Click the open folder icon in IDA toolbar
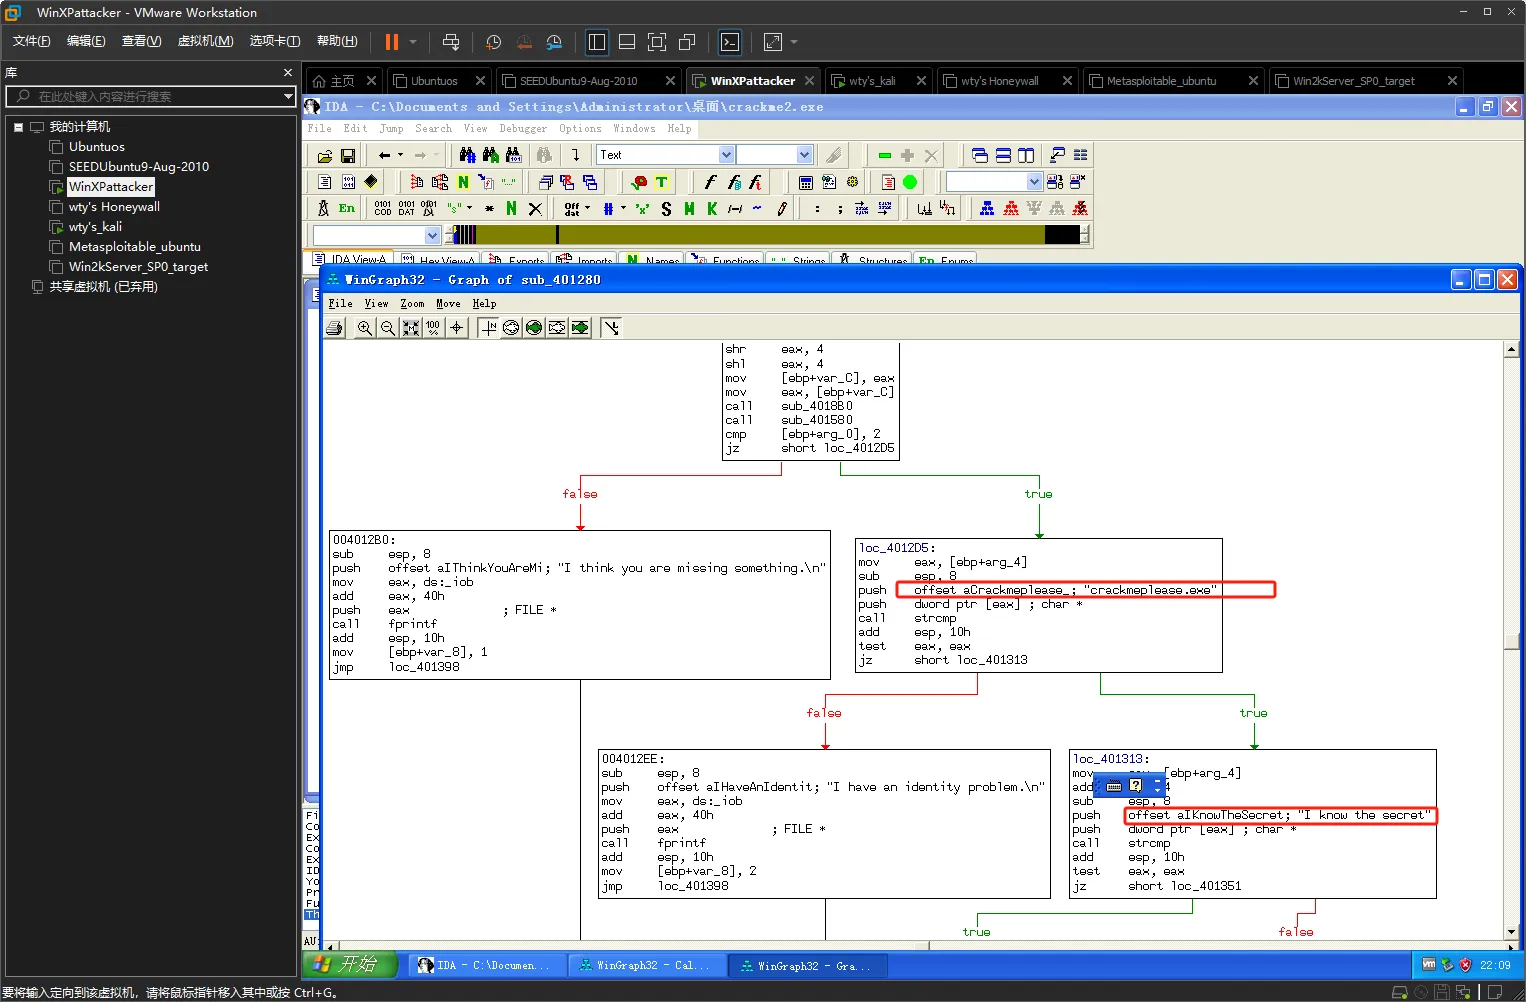Viewport: 1526px width, 1002px height. coord(325,156)
